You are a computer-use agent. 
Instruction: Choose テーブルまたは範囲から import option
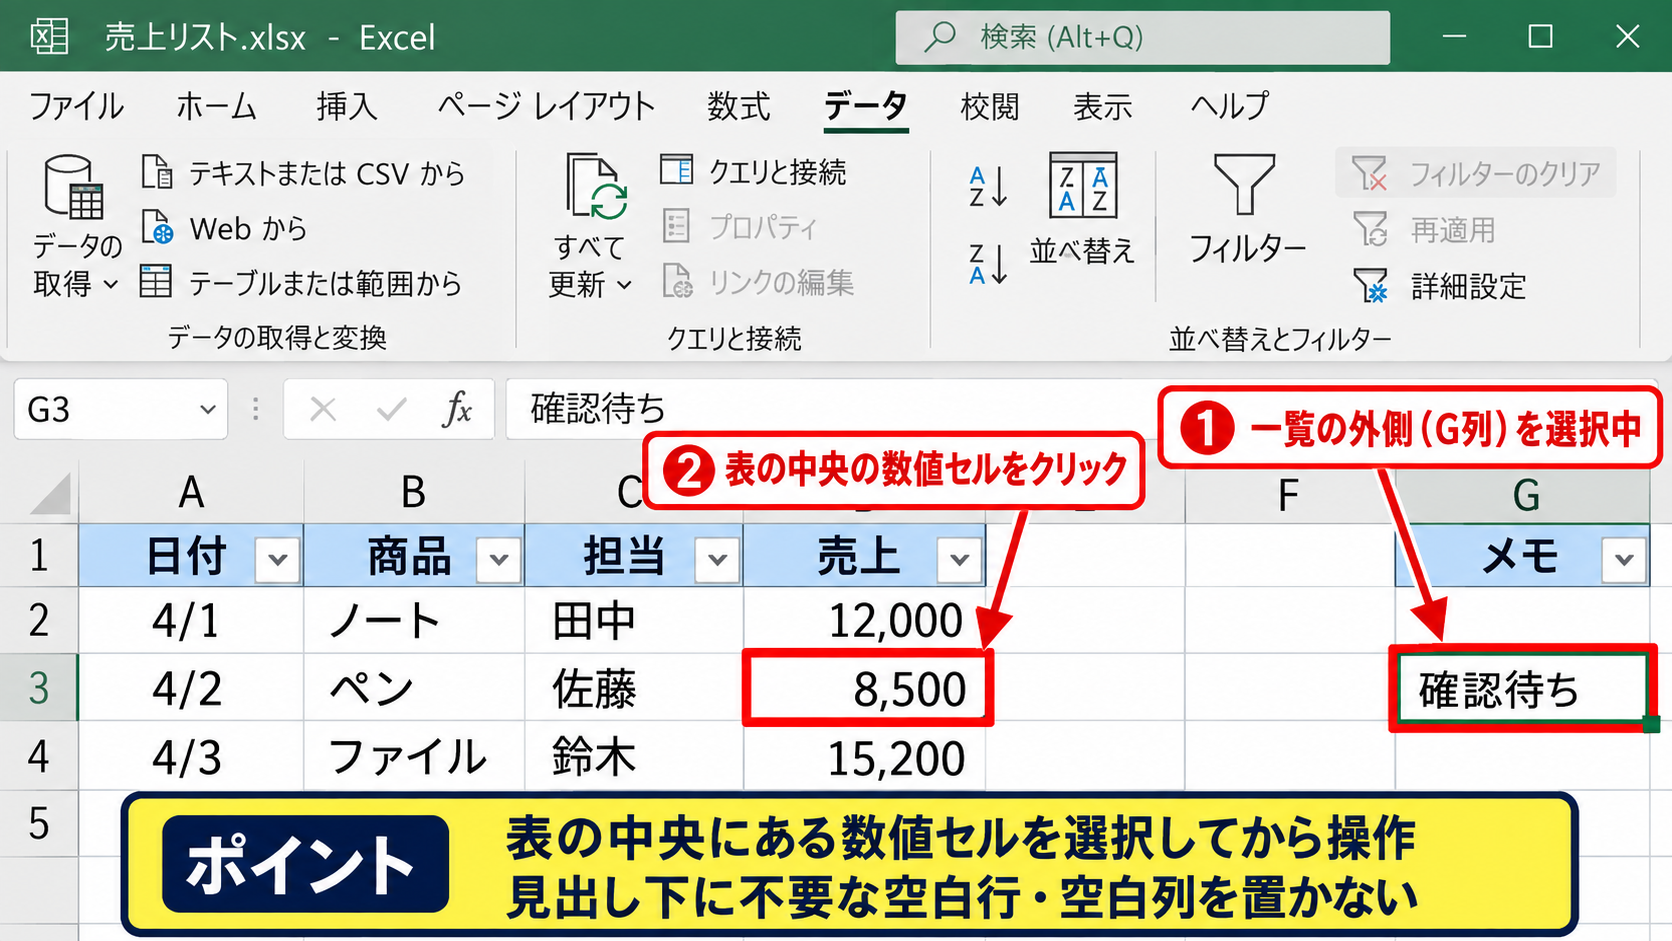tap(301, 283)
